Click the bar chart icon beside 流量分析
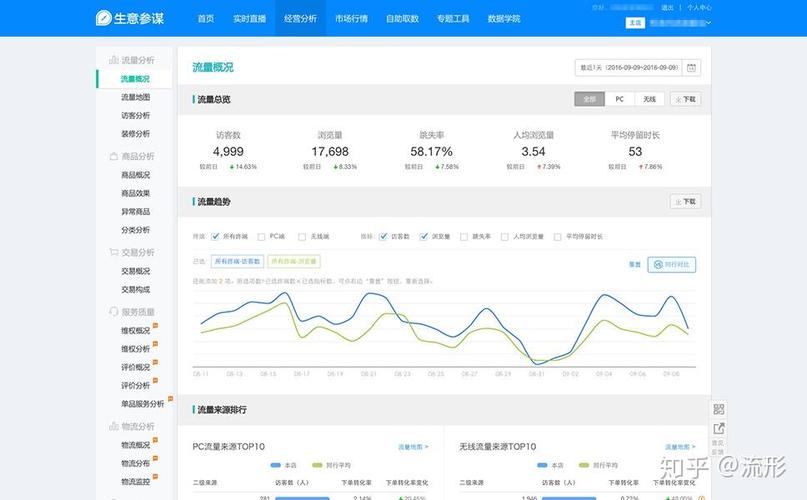Image resolution: width=807 pixels, height=500 pixels. pyautogui.click(x=114, y=60)
